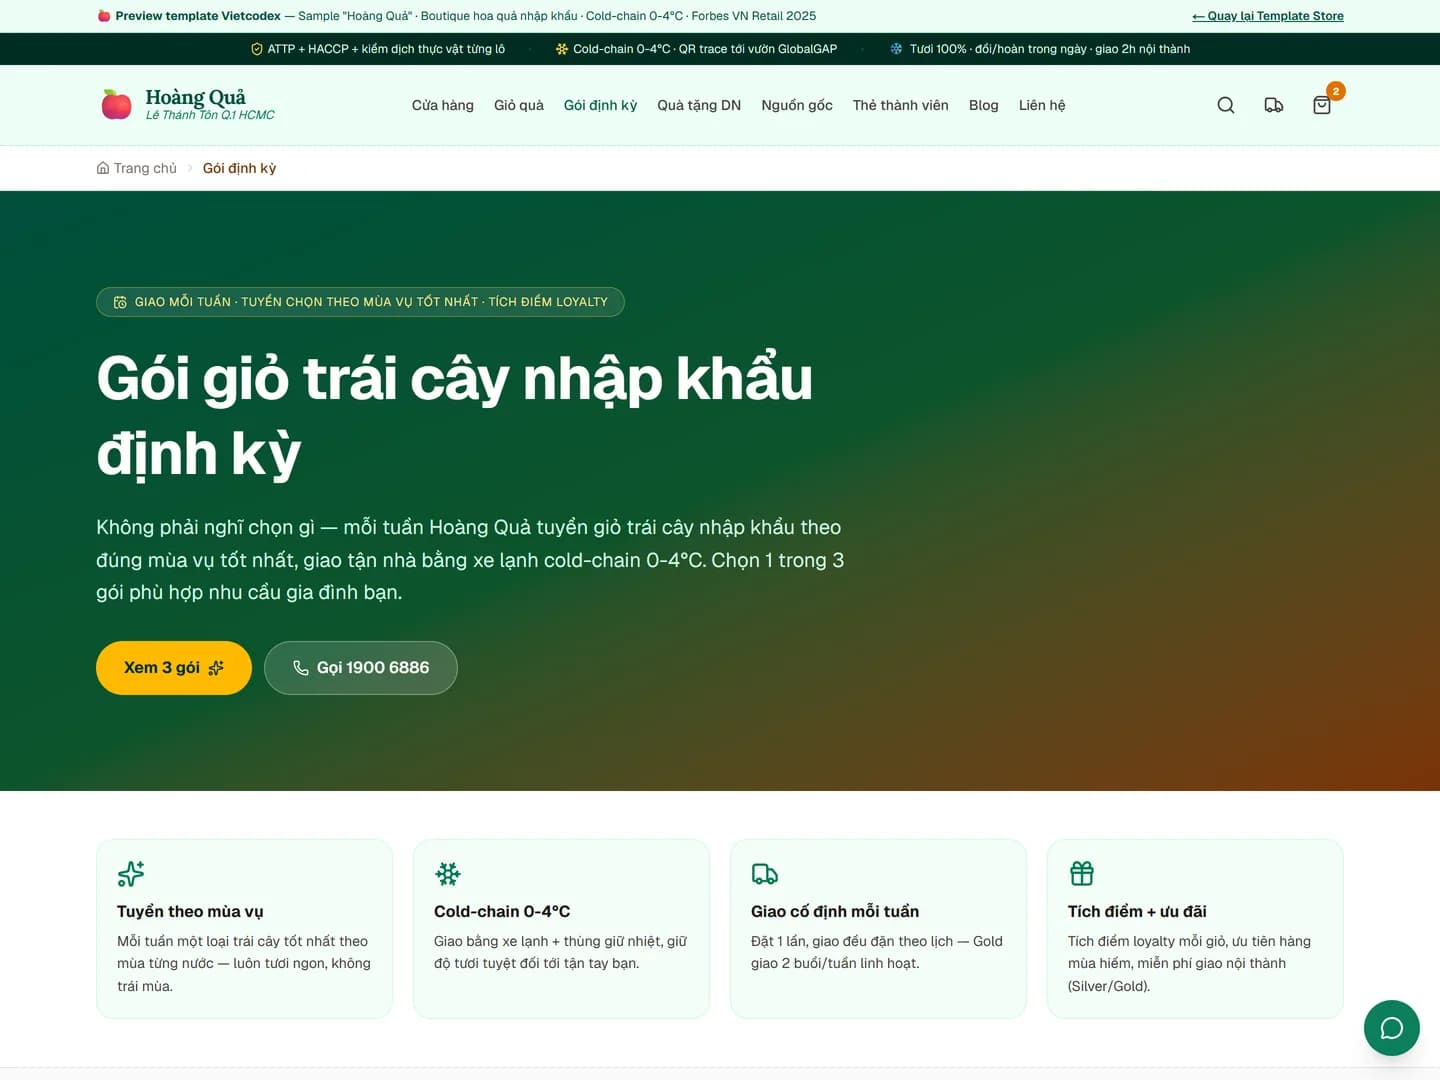Click the truck icon in Giao cố định card

(x=765, y=874)
